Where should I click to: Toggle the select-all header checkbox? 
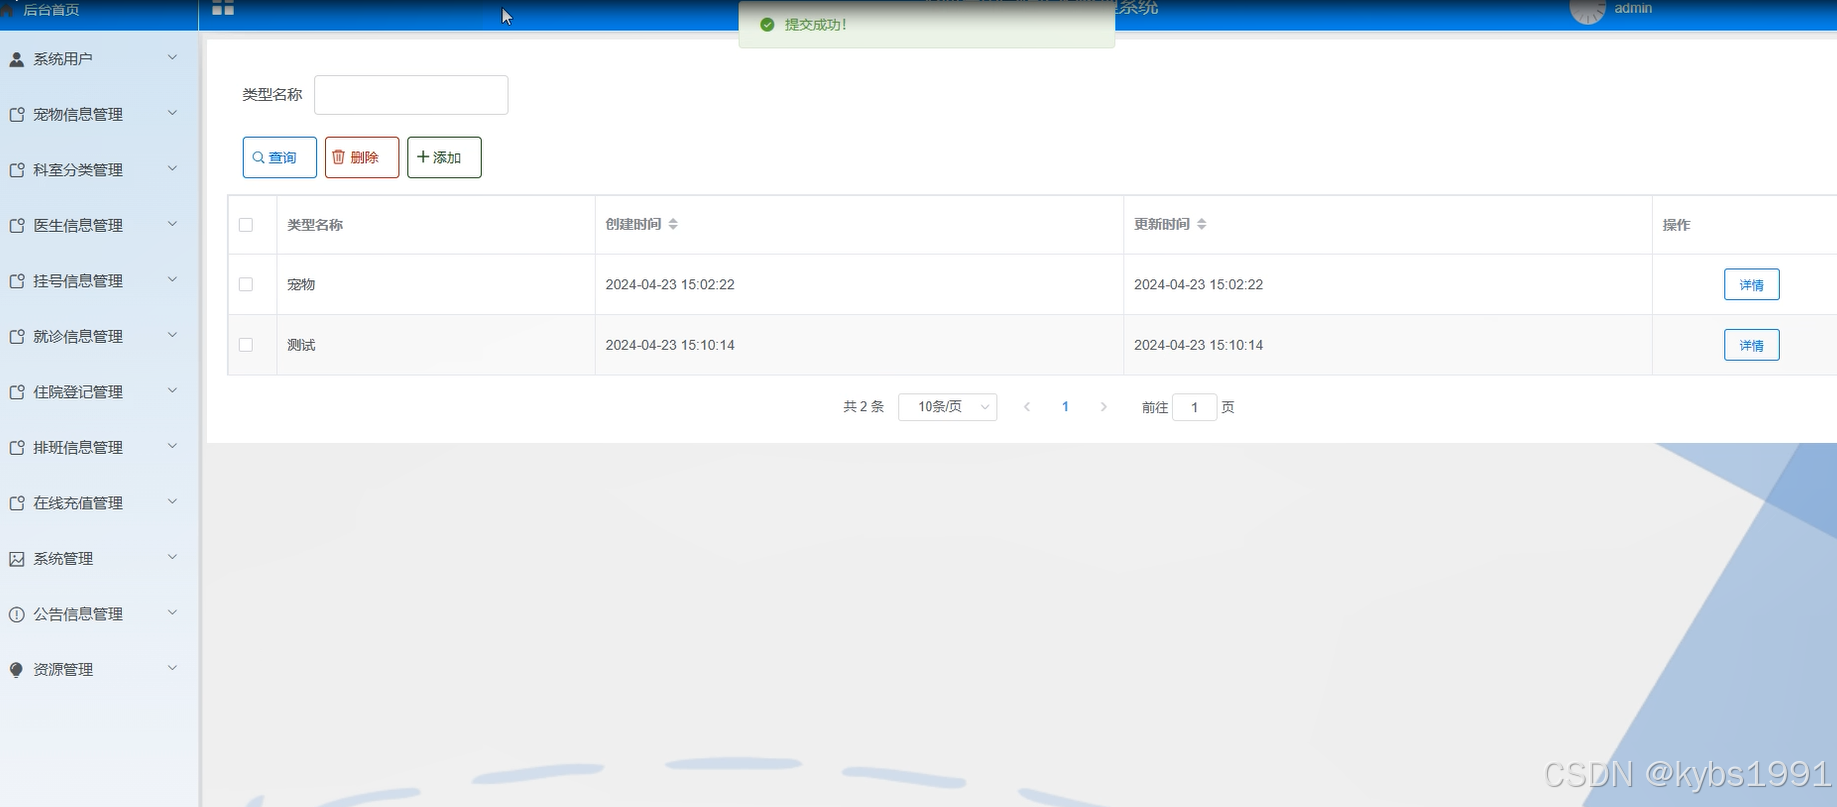pos(246,225)
